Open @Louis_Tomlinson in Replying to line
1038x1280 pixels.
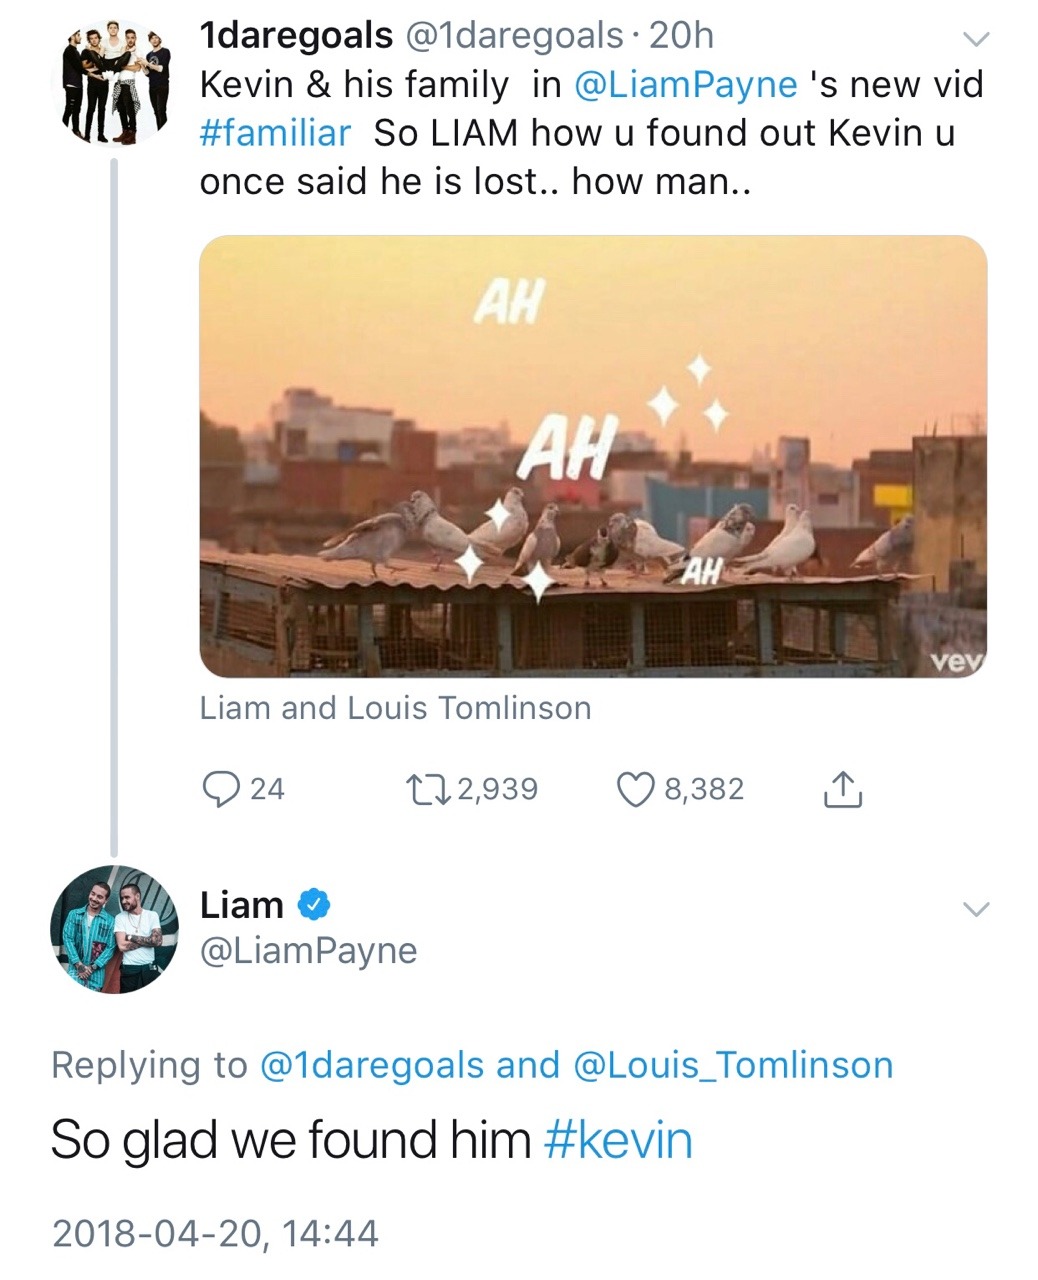point(733,1065)
